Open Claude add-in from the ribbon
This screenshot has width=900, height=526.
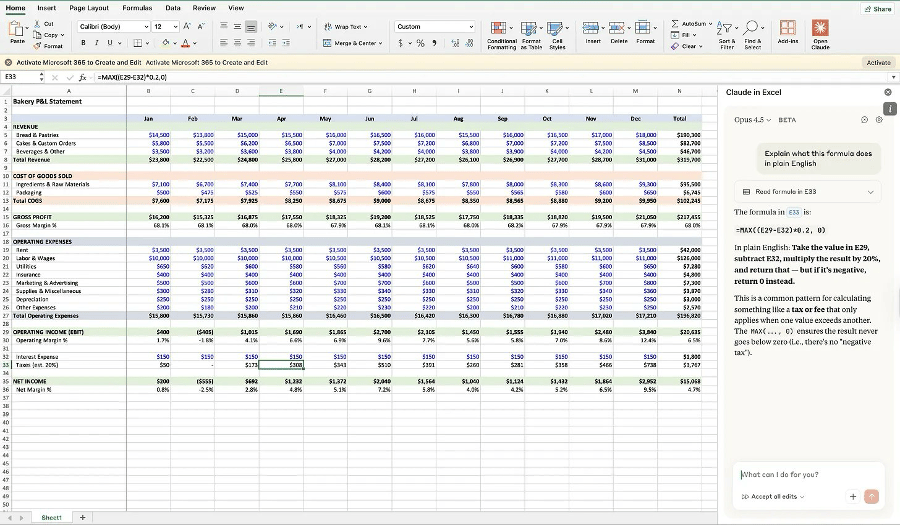click(x=820, y=33)
